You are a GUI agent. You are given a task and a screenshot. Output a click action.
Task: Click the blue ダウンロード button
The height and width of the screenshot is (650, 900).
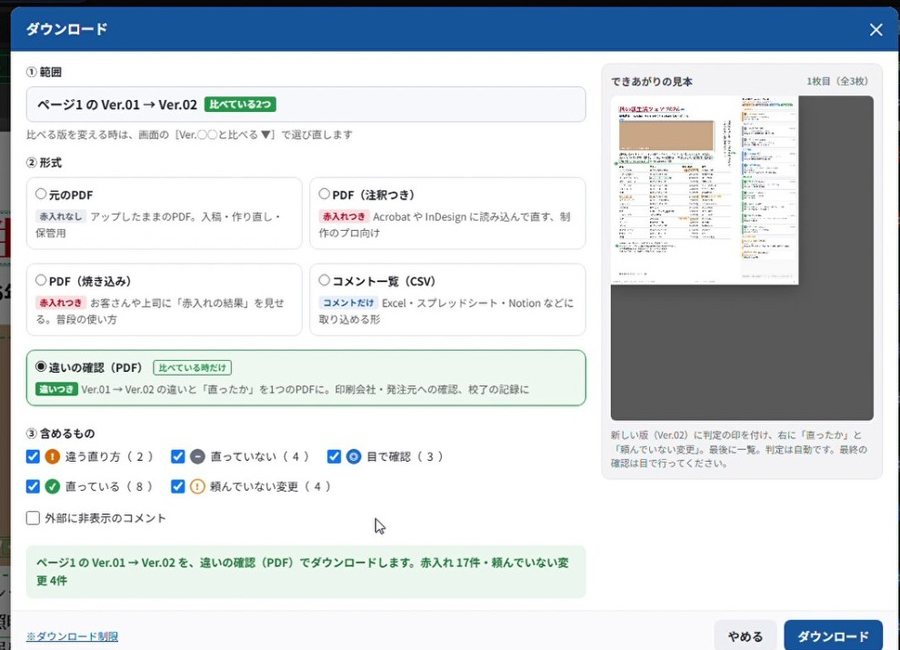833,636
